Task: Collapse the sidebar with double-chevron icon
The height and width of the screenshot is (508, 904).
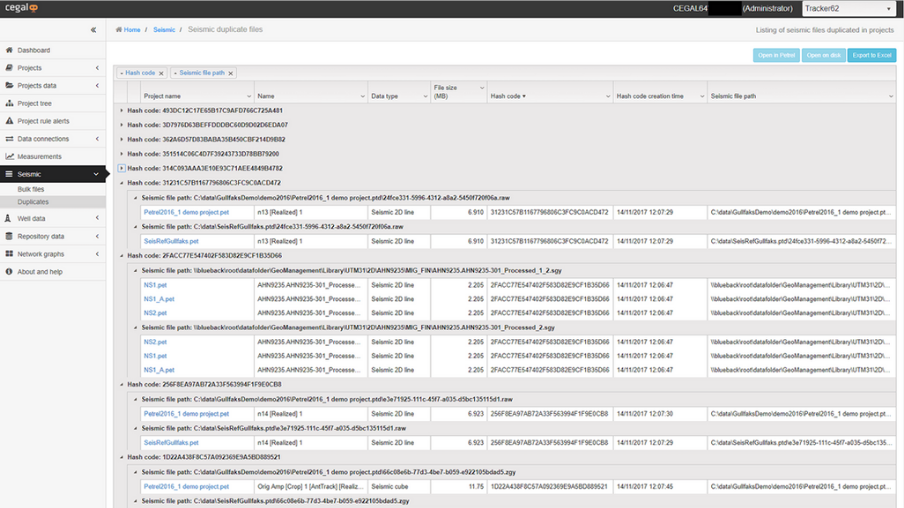Action: pyautogui.click(x=93, y=30)
